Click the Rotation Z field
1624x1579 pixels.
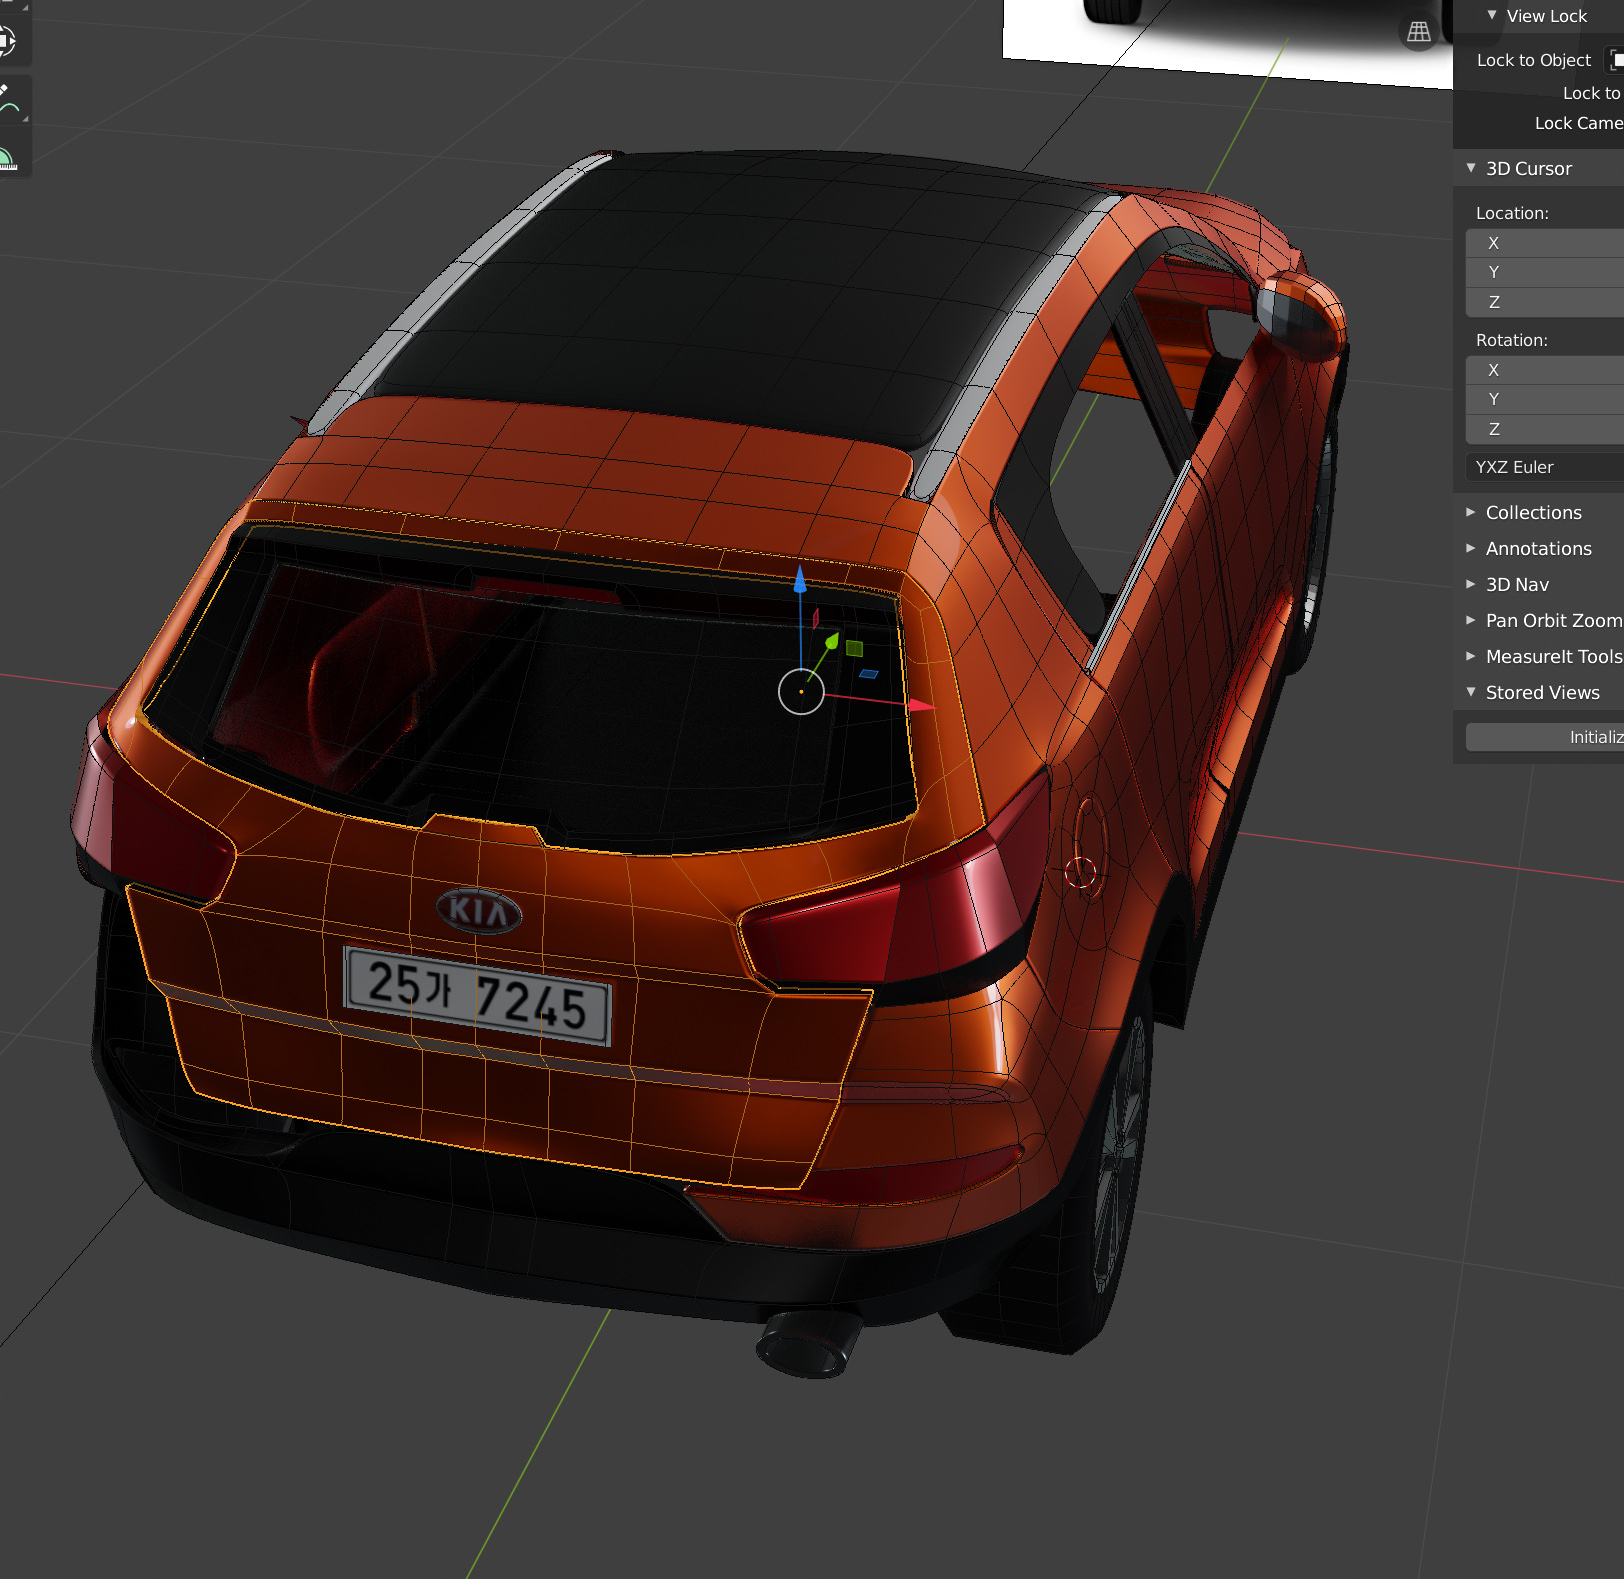pos(1545,429)
